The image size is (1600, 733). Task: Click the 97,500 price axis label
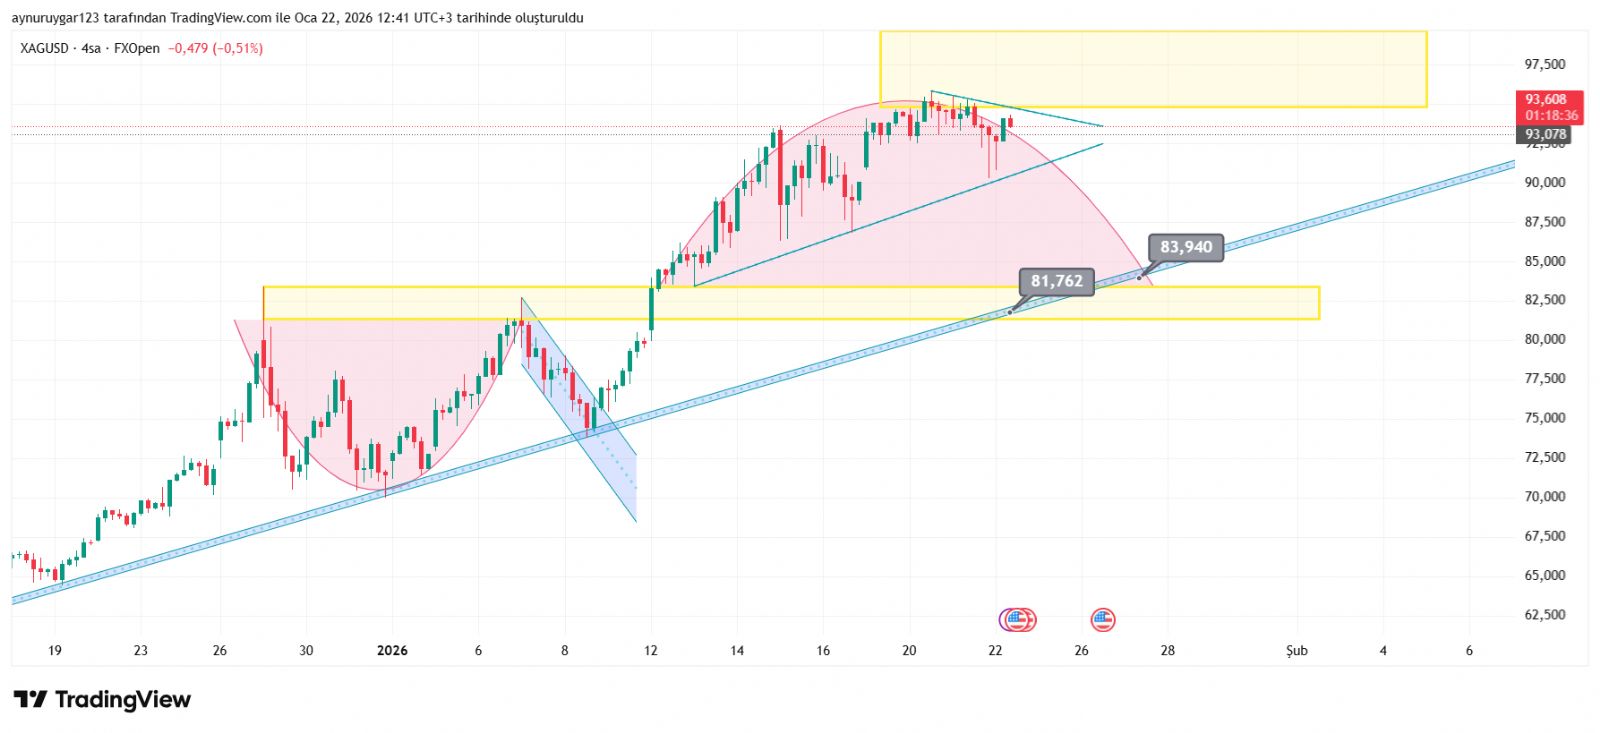tap(1545, 64)
